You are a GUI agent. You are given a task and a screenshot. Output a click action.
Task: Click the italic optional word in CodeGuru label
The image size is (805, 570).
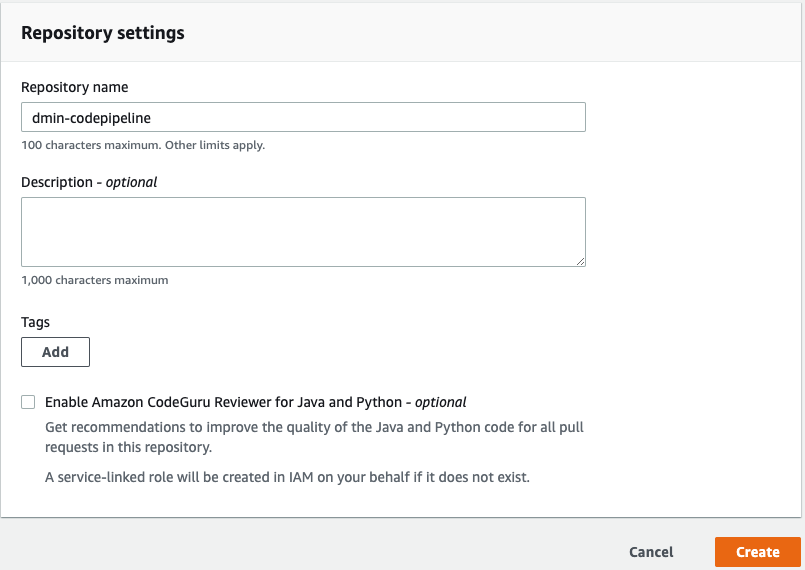coord(441,402)
